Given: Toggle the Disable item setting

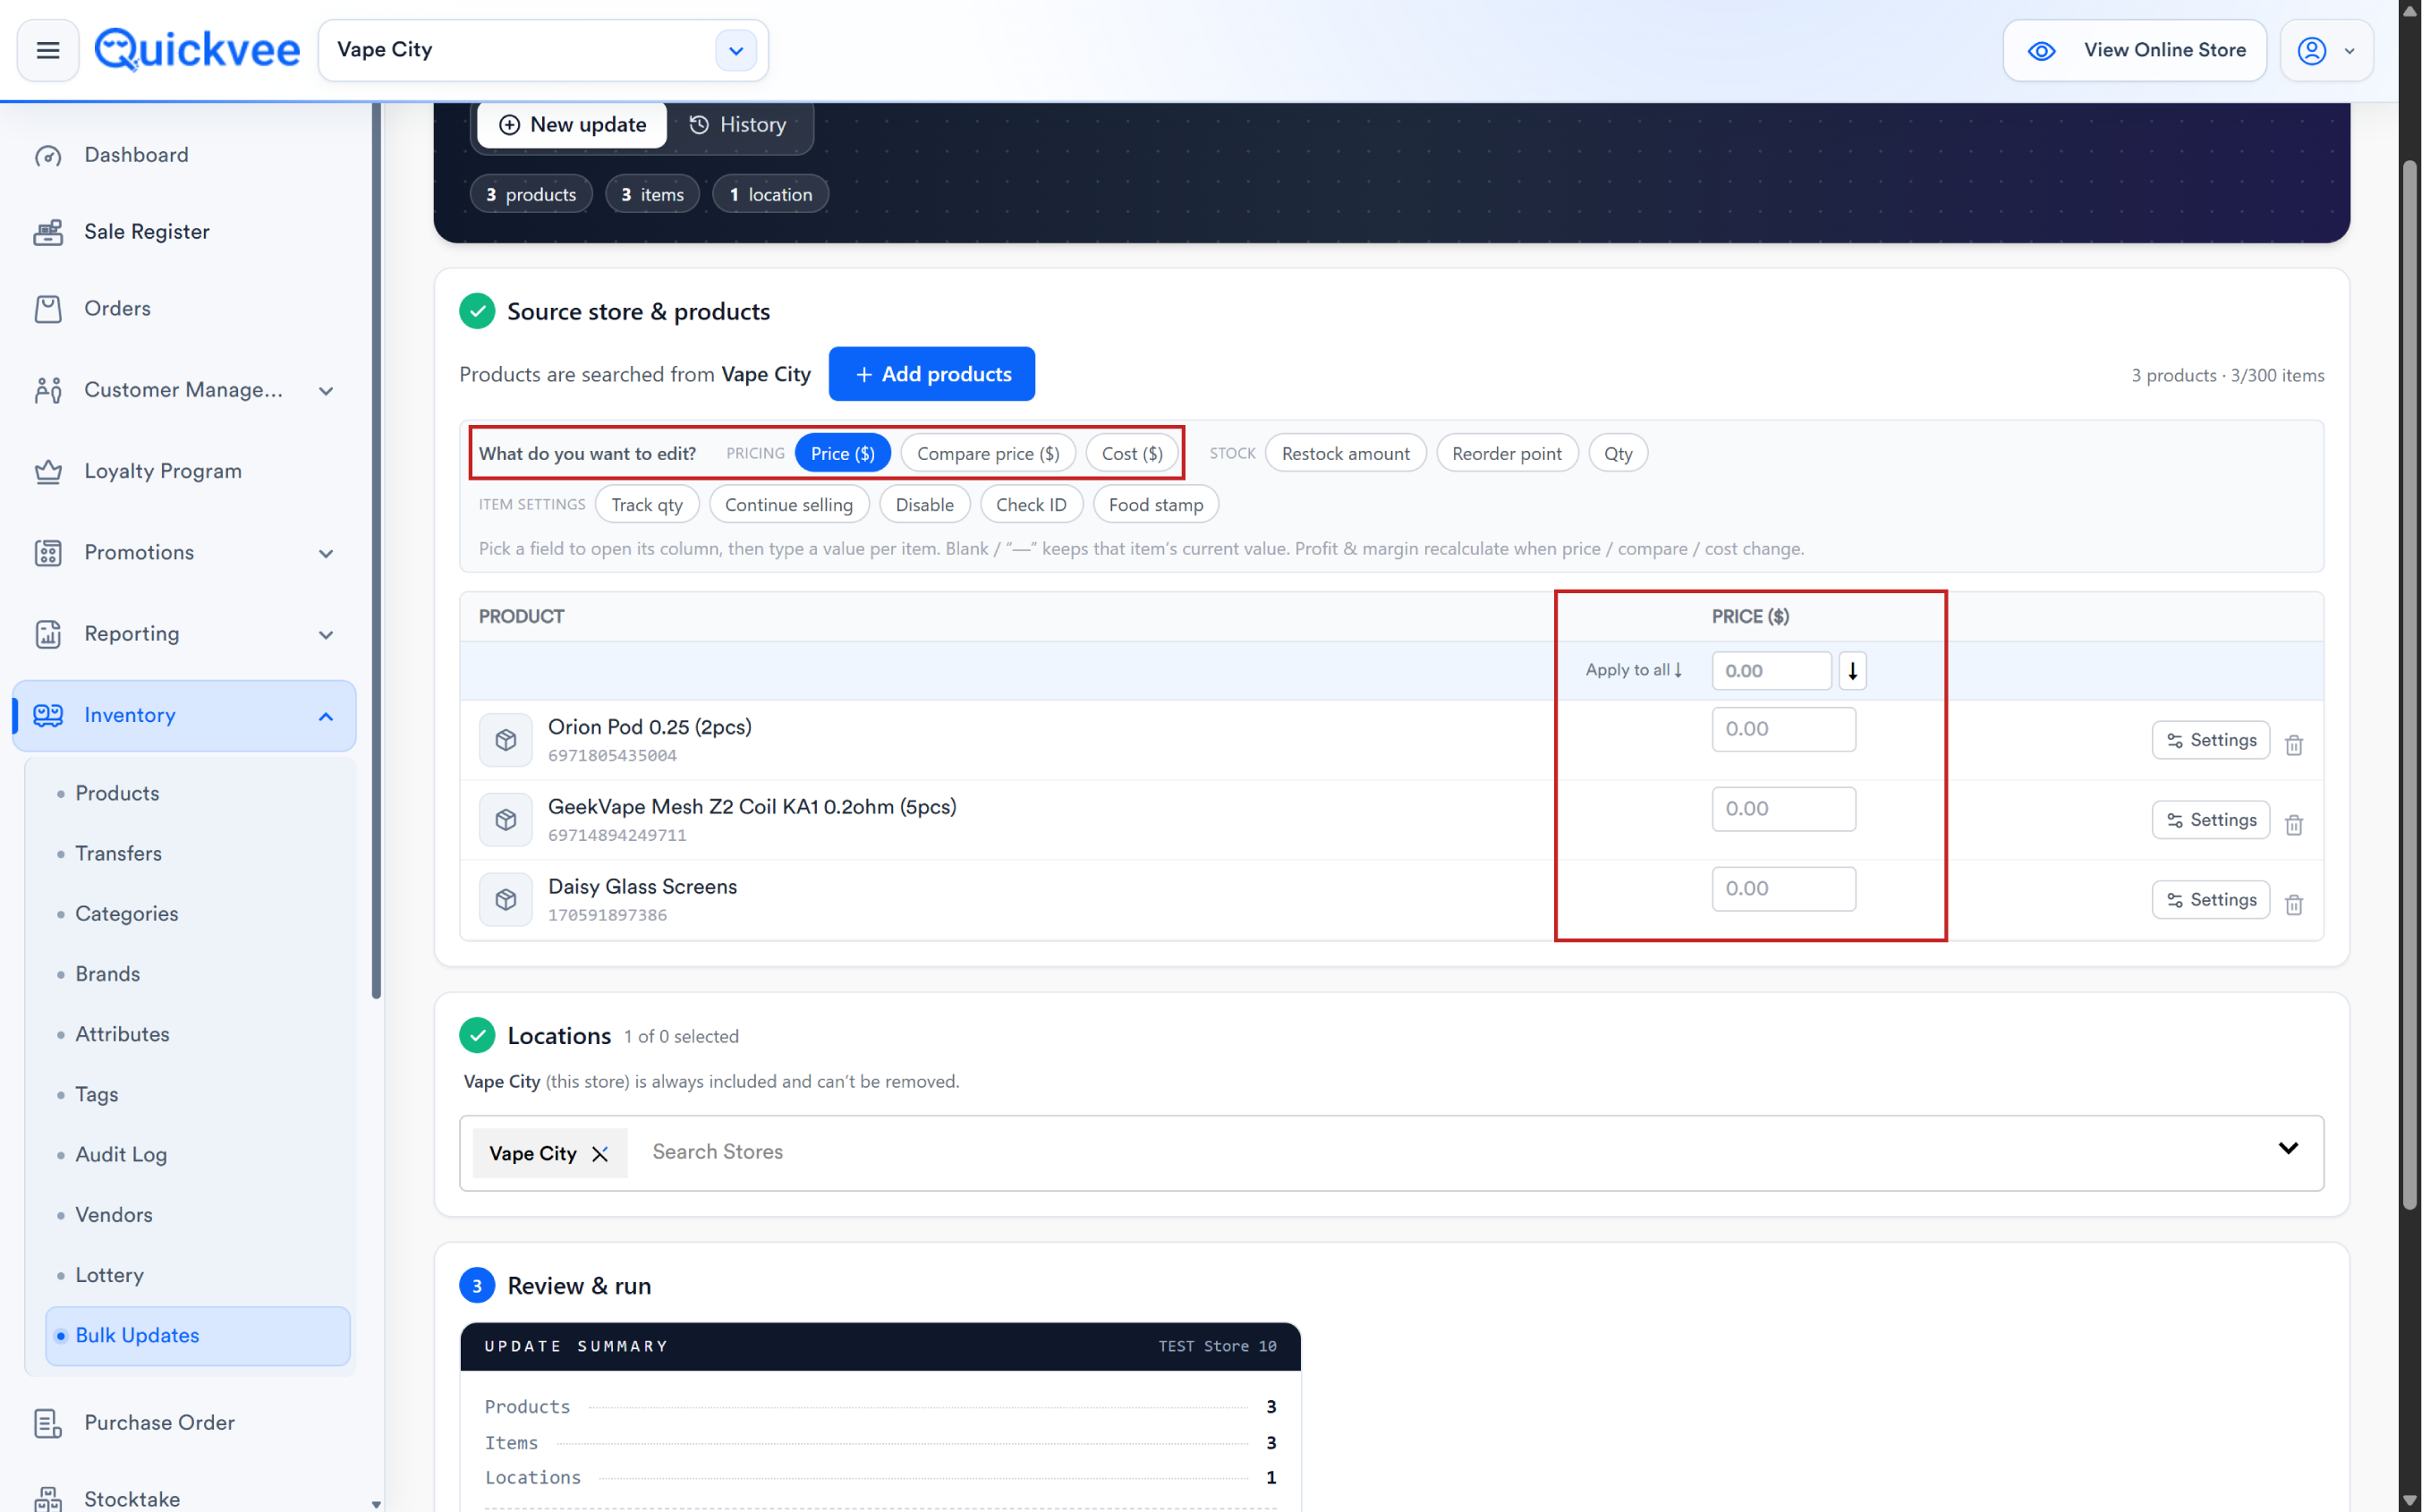Looking at the screenshot, I should [925, 505].
